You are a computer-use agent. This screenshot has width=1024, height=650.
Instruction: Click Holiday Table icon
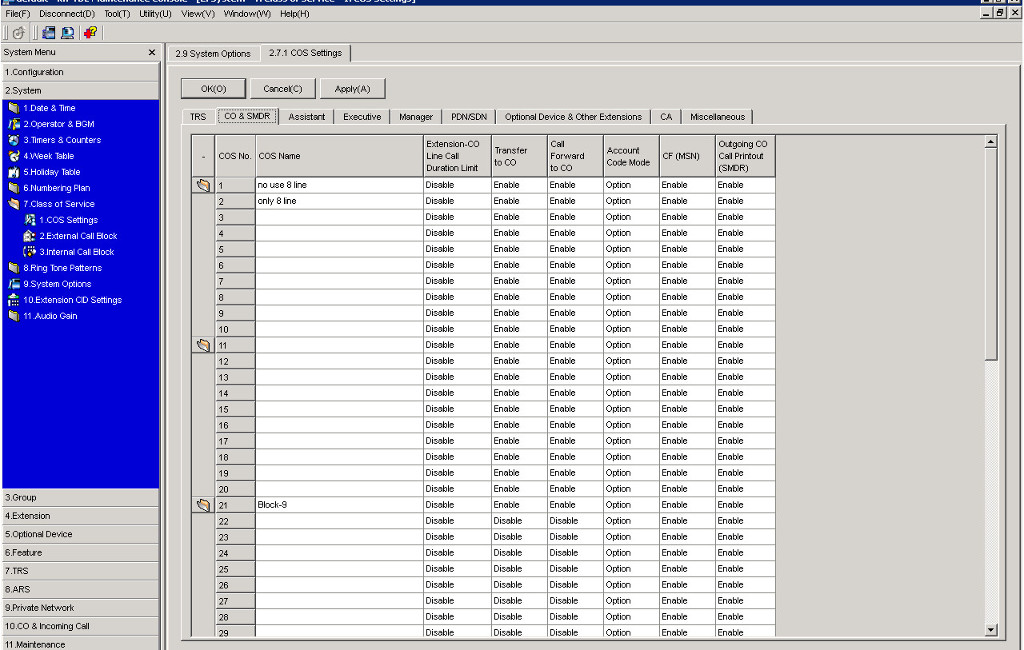14,172
